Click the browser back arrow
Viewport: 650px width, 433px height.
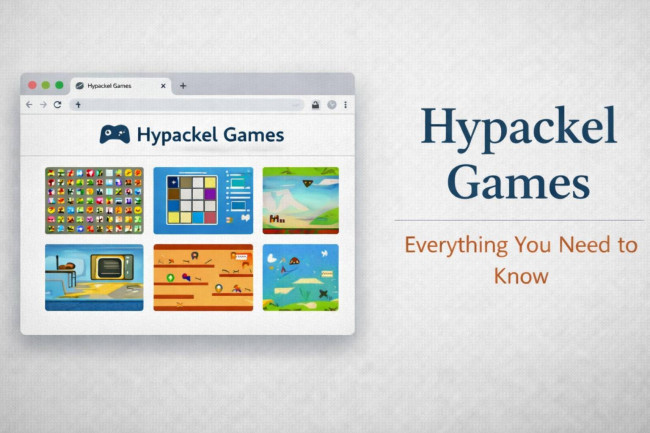(x=29, y=104)
